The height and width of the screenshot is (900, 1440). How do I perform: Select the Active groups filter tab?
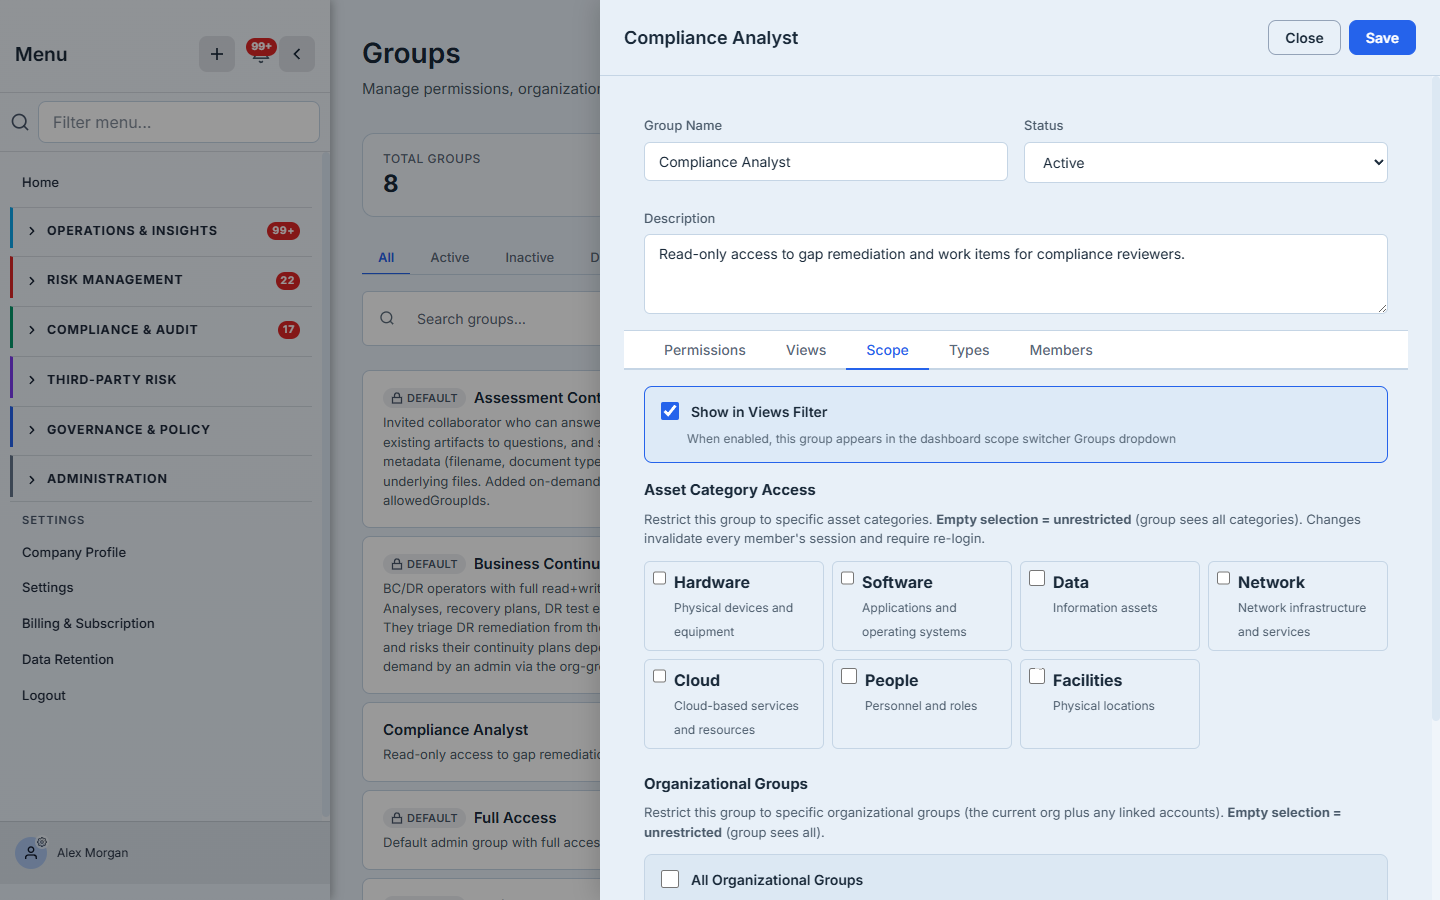[450, 257]
